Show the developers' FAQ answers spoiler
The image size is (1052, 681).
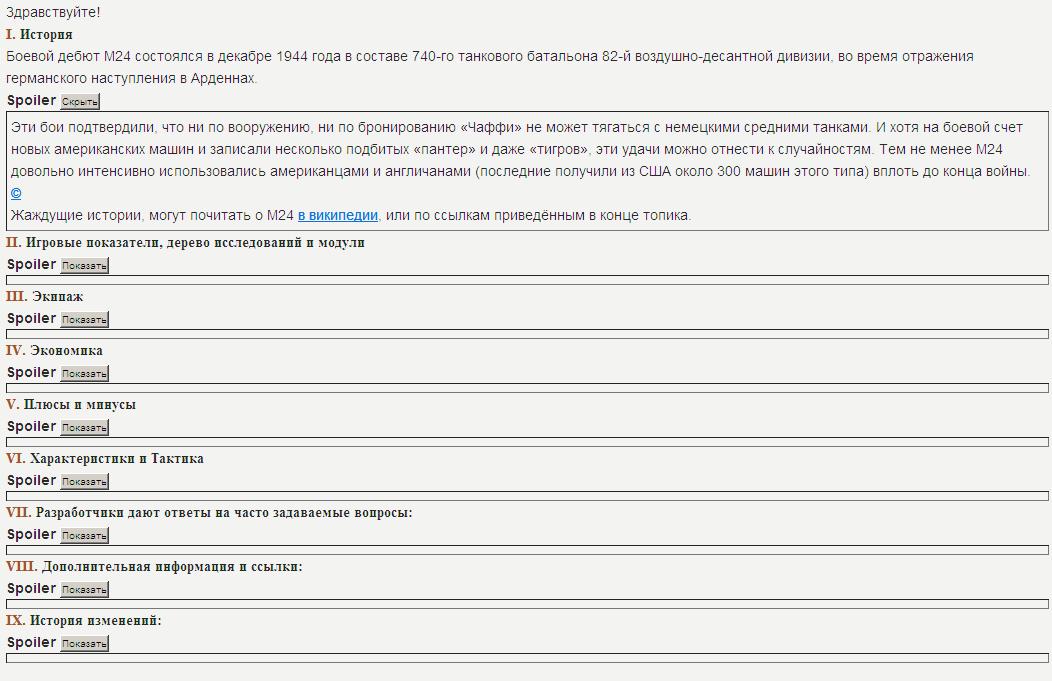tap(84, 536)
